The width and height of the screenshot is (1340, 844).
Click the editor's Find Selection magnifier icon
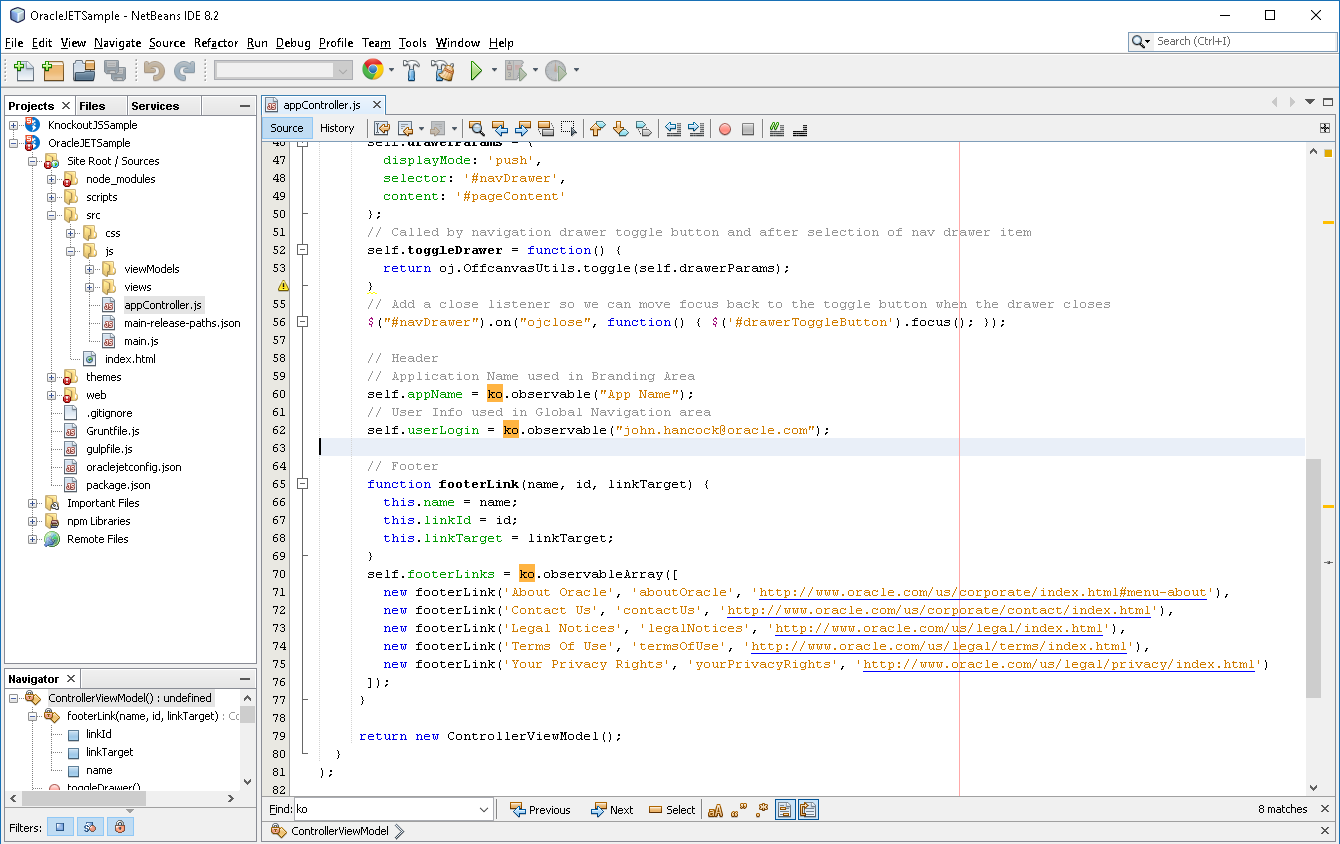[477, 128]
